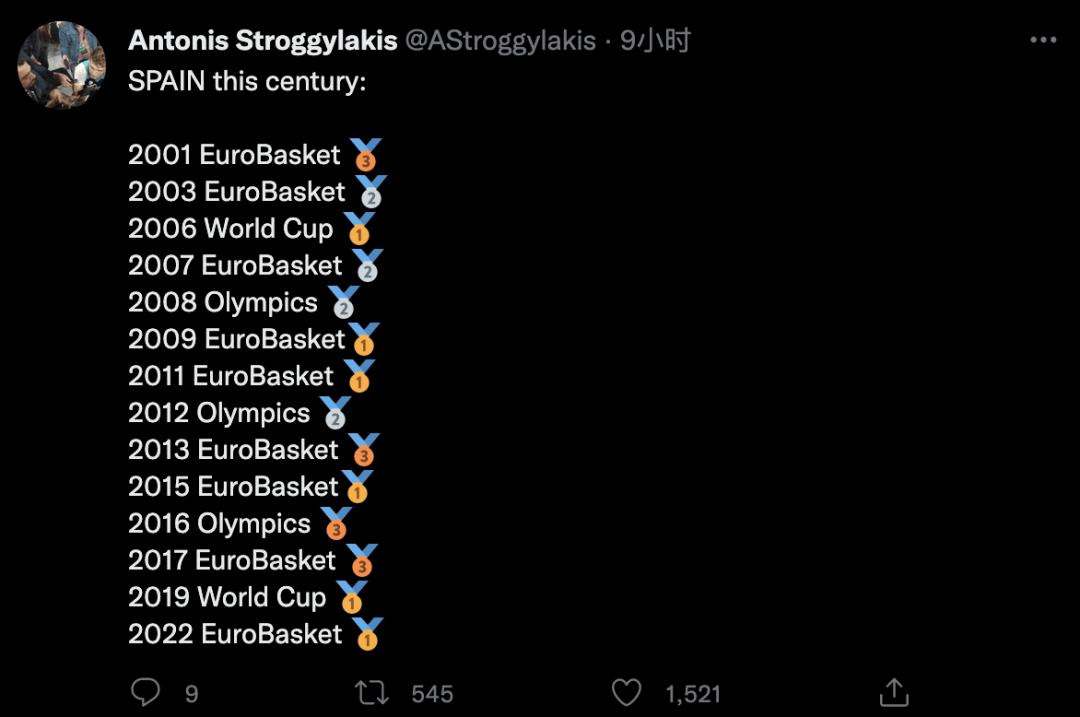Viewport: 1080px width, 717px height.
Task: Click the retweet count 545
Action: (x=432, y=693)
